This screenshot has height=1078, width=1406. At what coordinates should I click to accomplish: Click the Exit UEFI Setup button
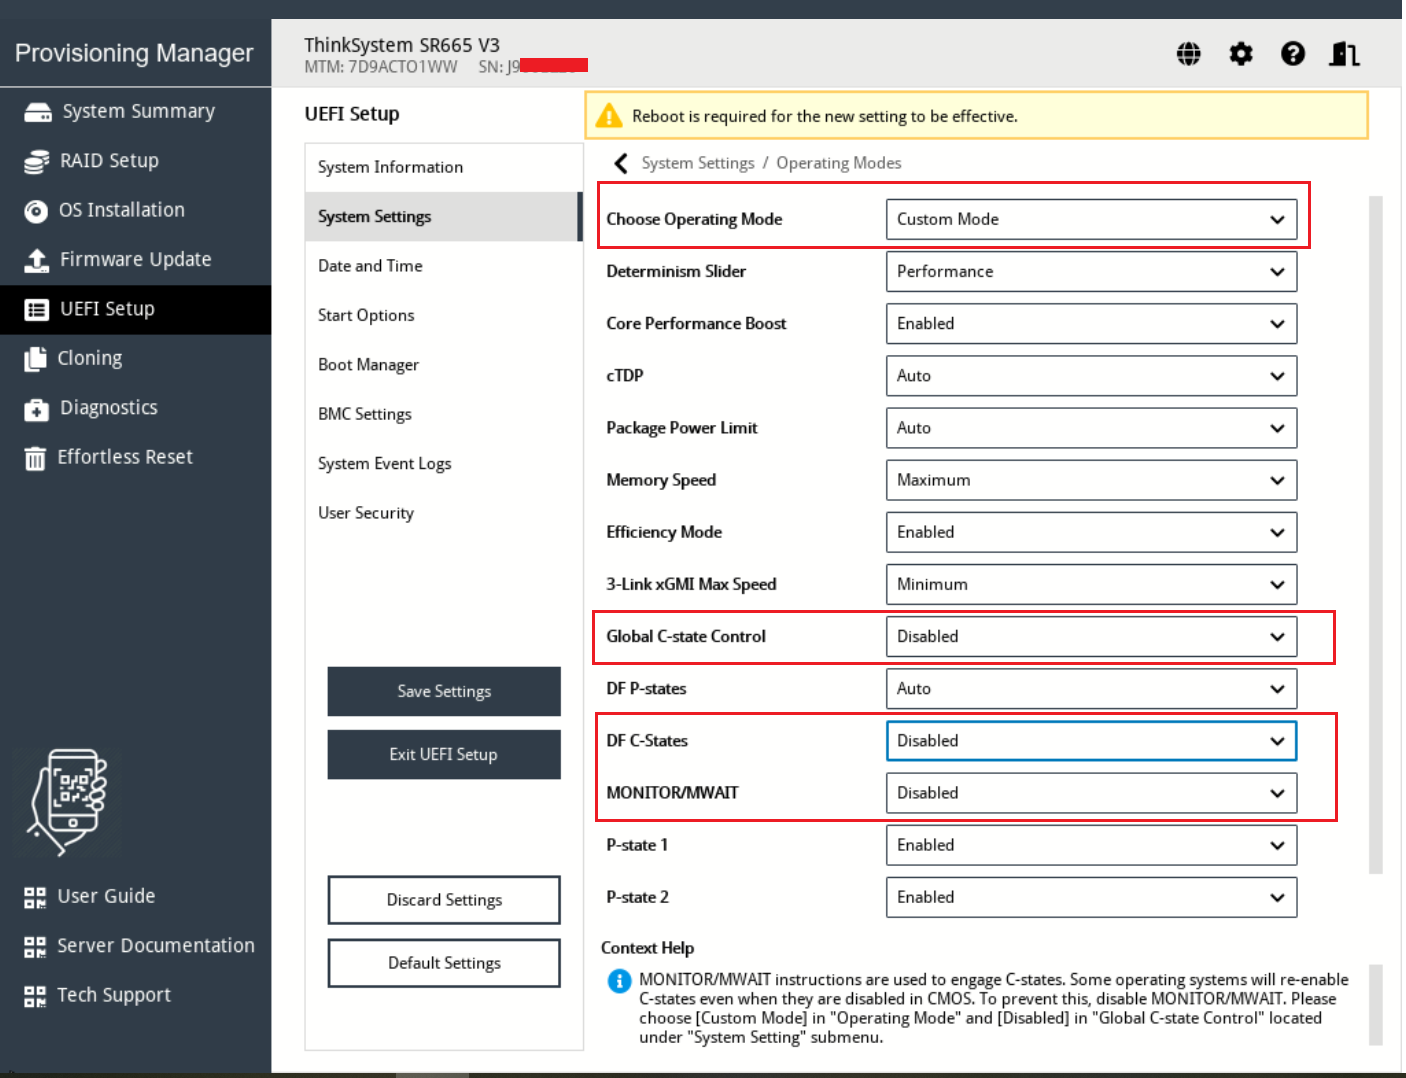[x=444, y=755]
